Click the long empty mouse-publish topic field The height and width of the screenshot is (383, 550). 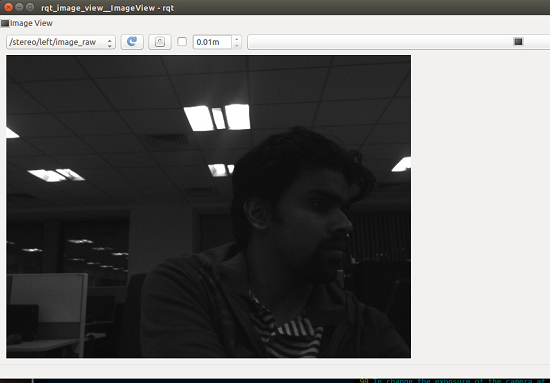(x=398, y=42)
